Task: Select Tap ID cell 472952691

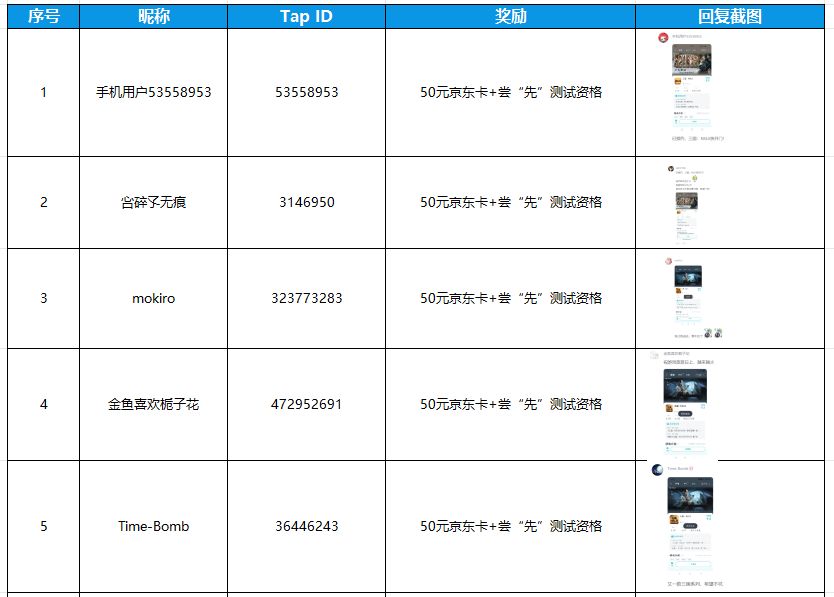Action: [x=306, y=404]
